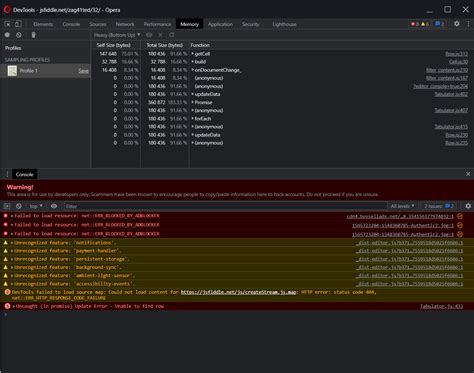Click the trash collect garbage icon

33,35
